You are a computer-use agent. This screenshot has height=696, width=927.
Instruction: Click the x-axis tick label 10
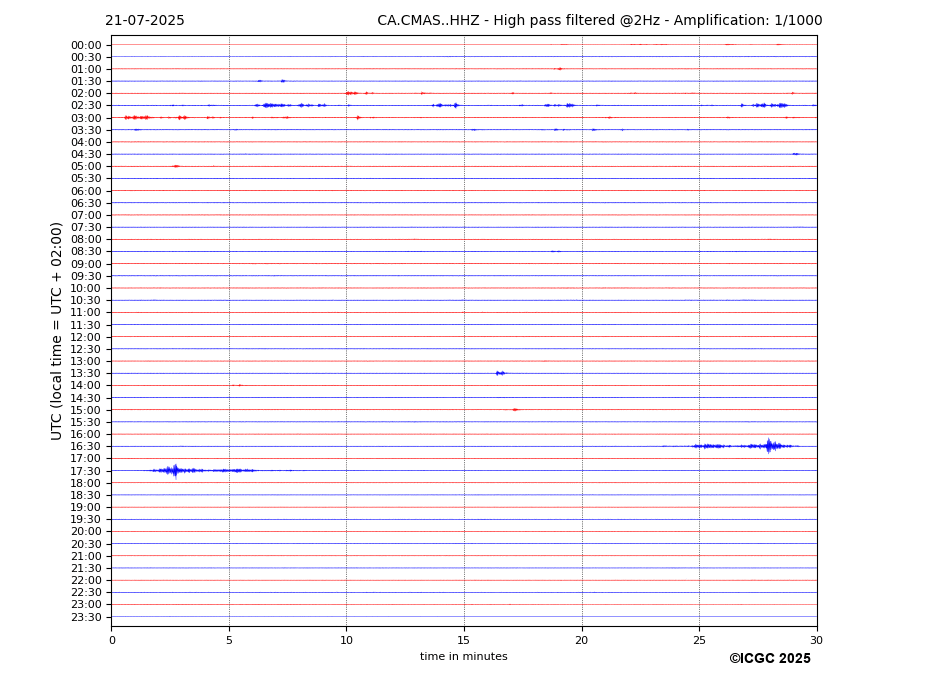346,640
